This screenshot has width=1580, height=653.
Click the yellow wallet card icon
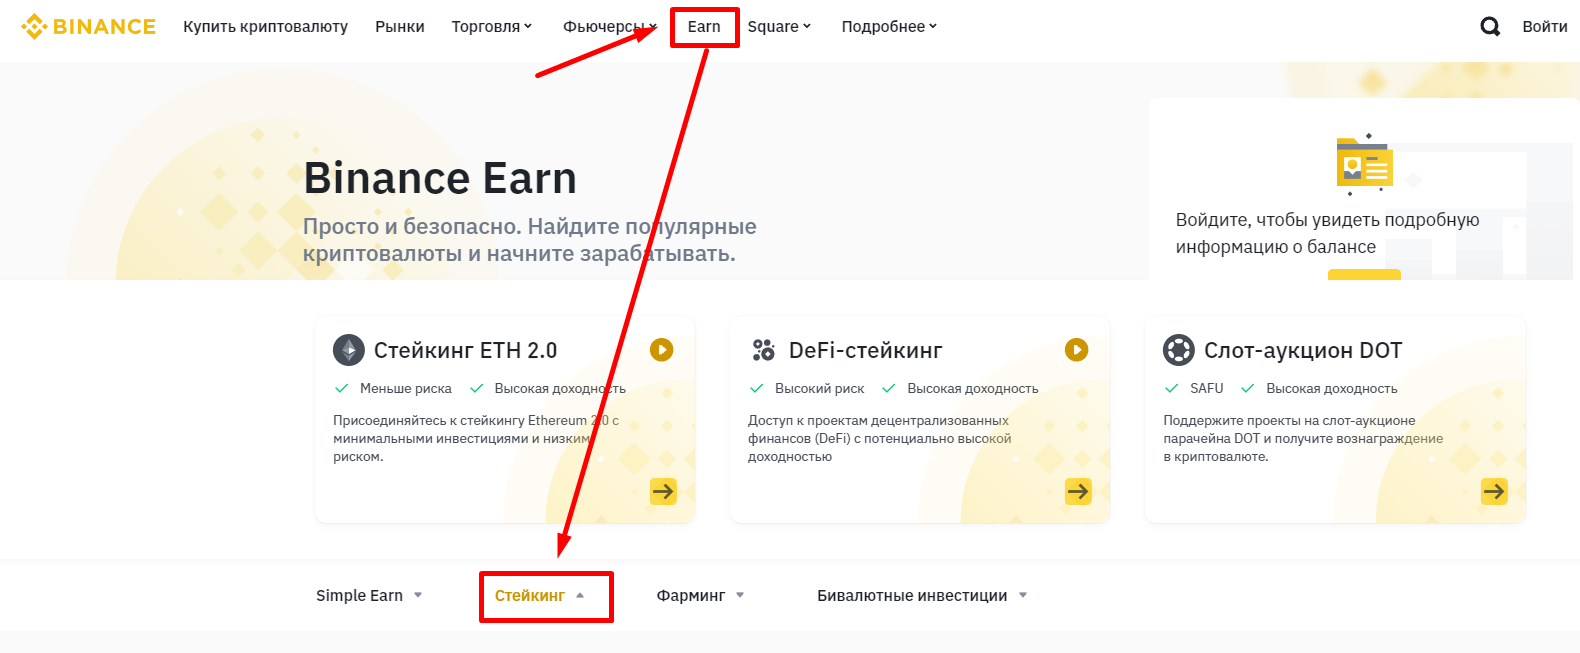pos(1364,163)
